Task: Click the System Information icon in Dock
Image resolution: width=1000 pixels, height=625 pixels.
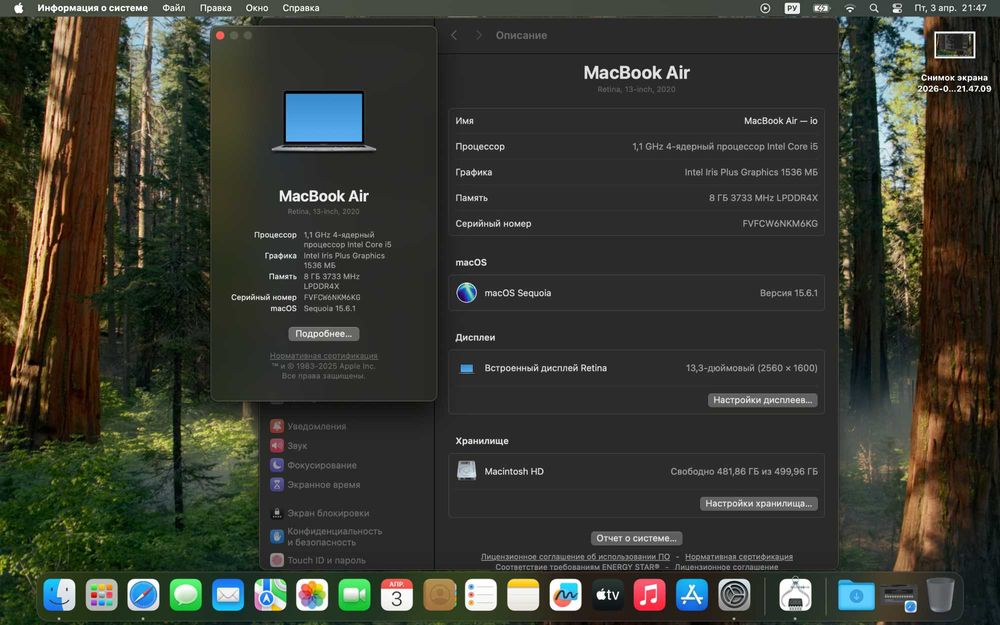Action: coord(795,596)
